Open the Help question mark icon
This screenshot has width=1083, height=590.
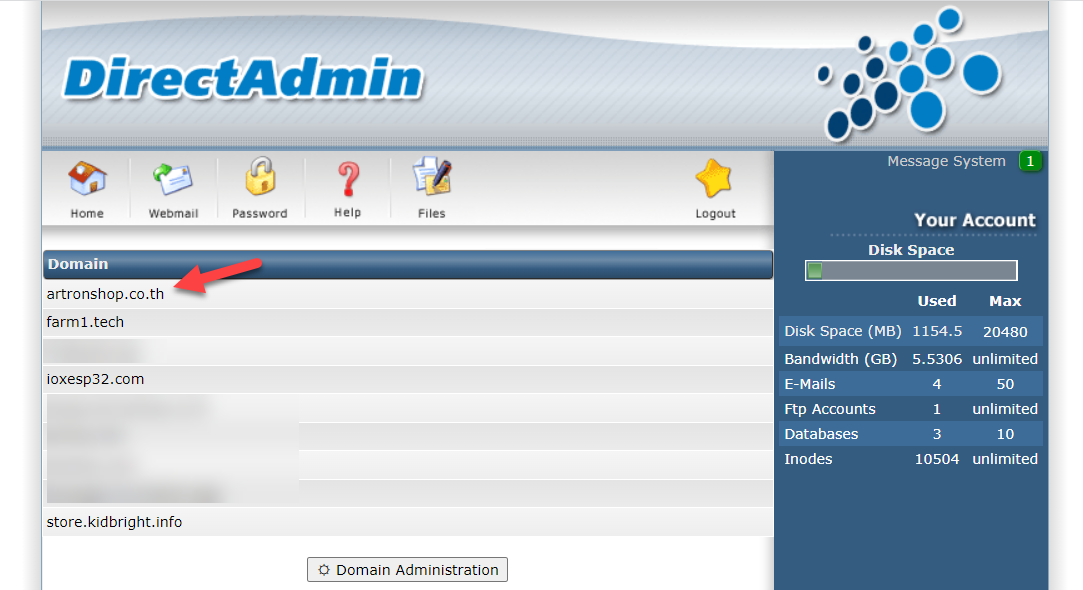pyautogui.click(x=348, y=180)
